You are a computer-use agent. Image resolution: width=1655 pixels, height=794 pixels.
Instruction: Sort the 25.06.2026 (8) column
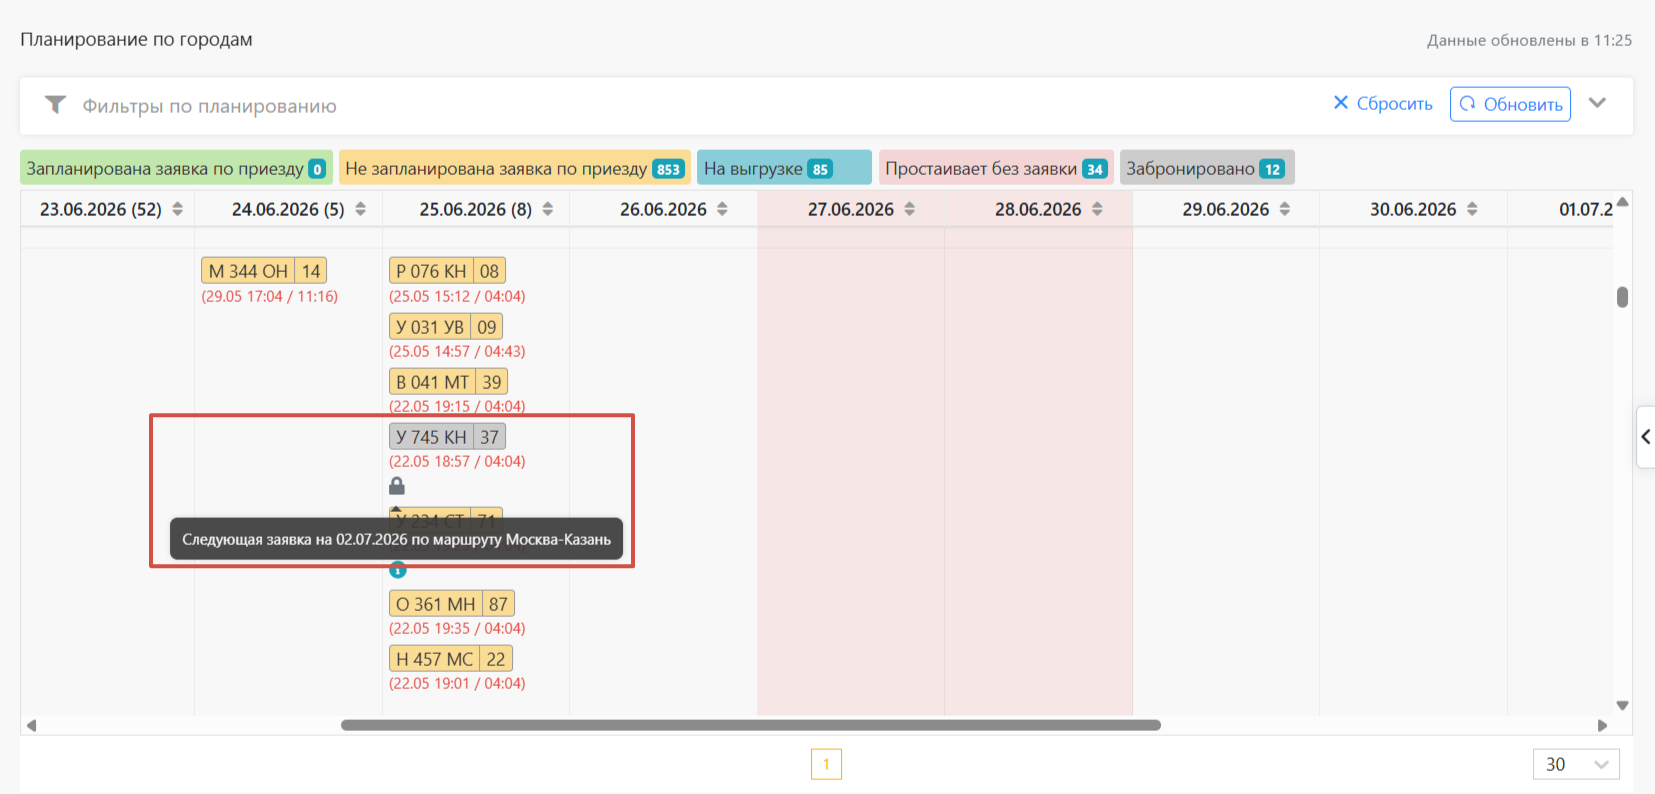click(548, 209)
